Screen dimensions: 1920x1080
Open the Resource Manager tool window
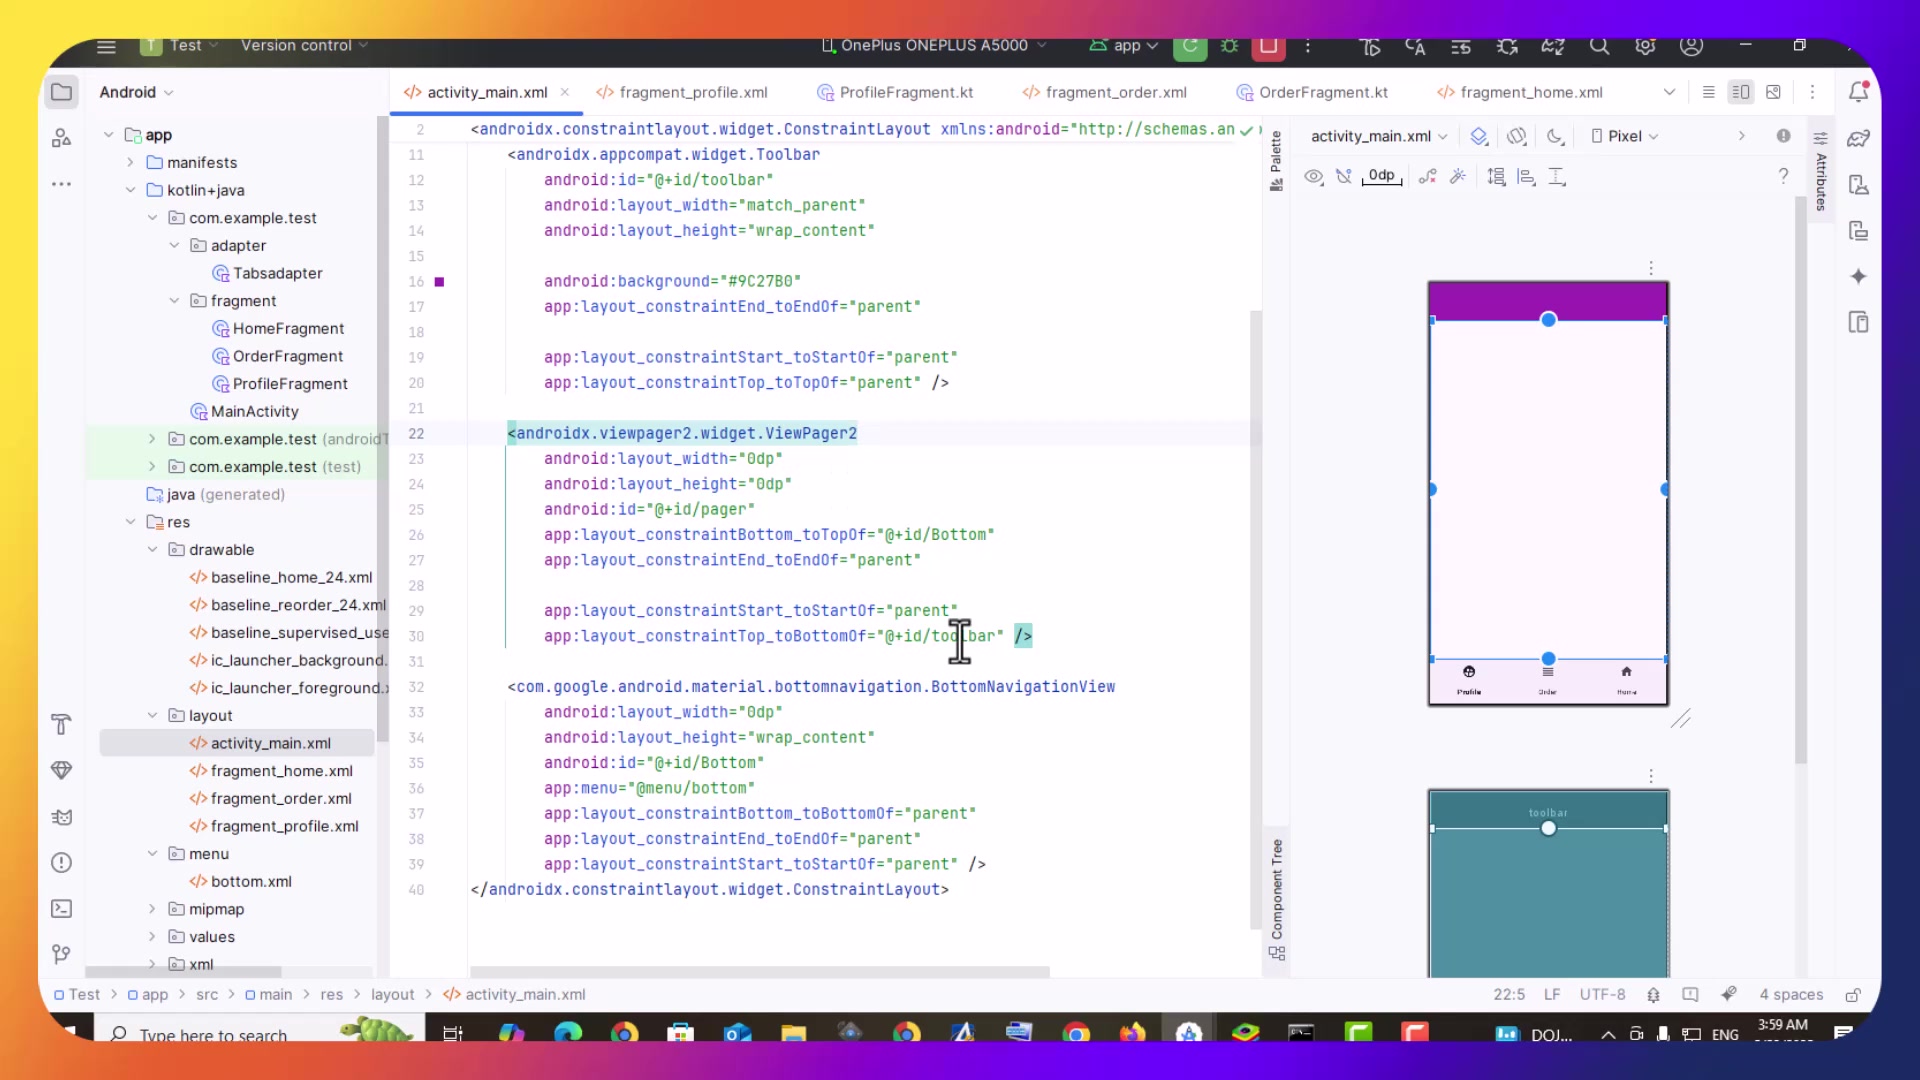(x=61, y=138)
